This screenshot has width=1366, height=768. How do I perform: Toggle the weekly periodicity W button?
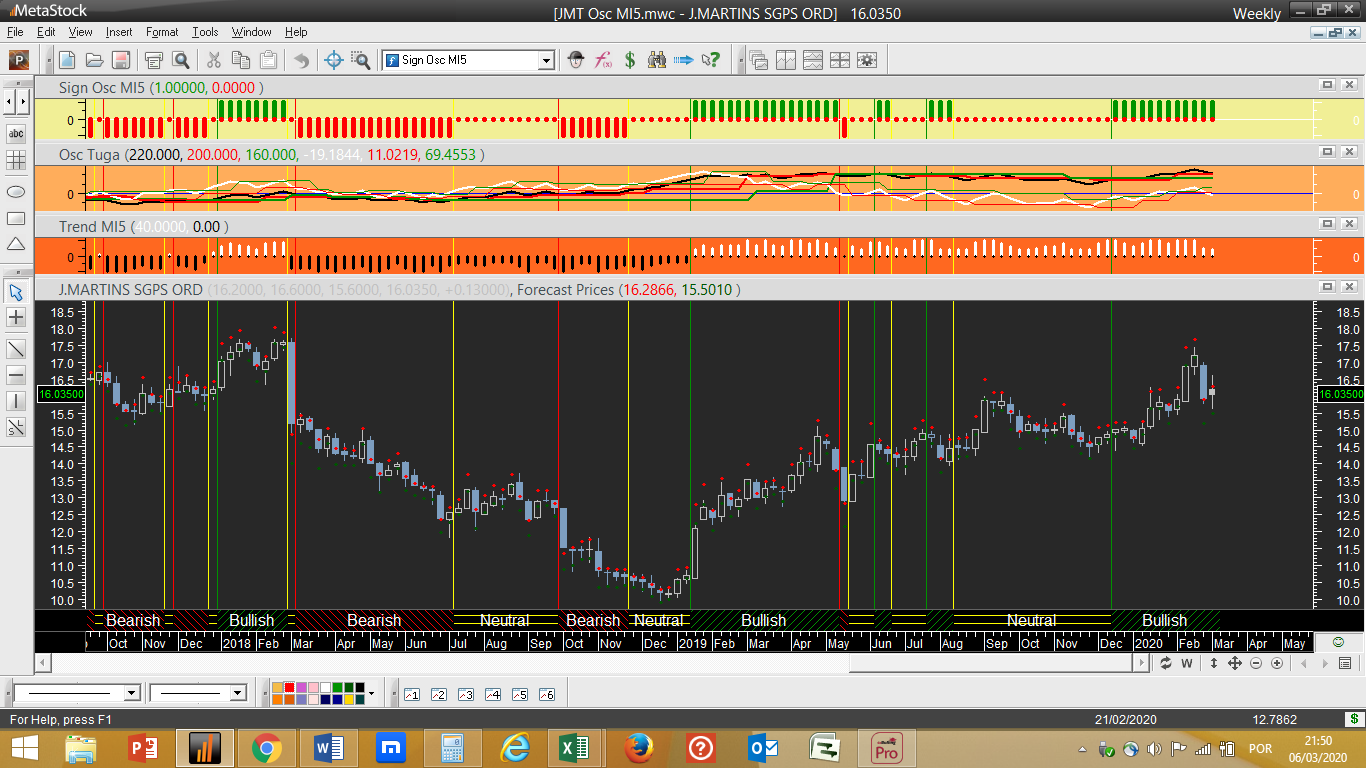(1187, 664)
